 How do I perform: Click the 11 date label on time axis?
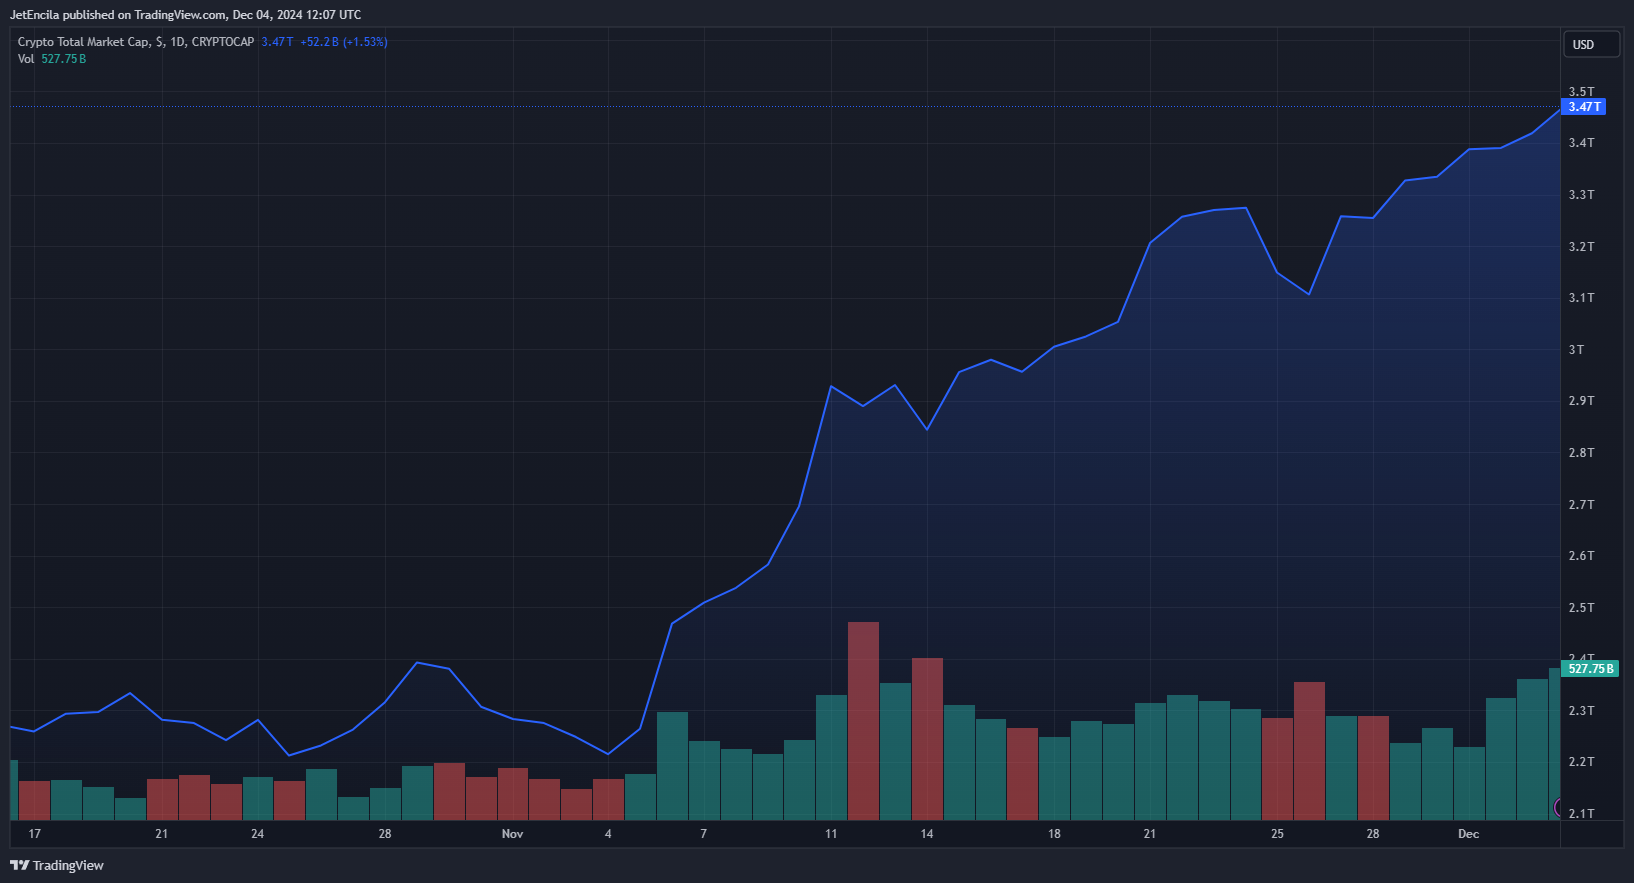(x=831, y=834)
